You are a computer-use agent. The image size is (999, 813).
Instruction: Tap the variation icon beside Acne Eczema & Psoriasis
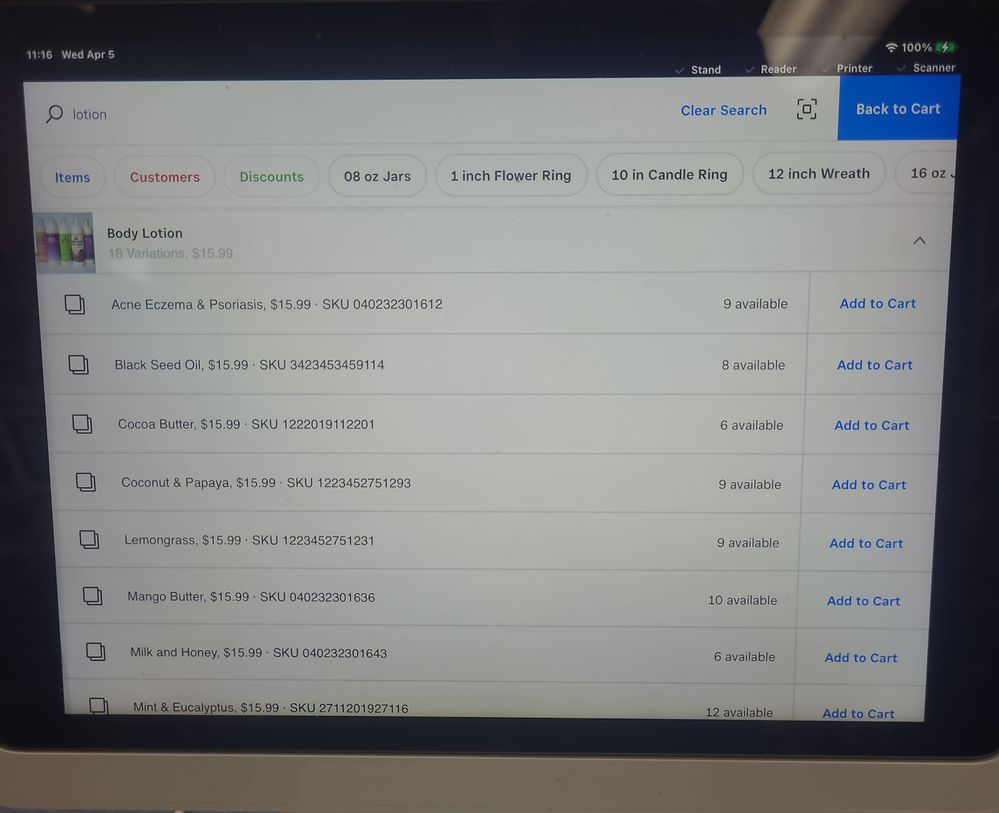coord(75,304)
